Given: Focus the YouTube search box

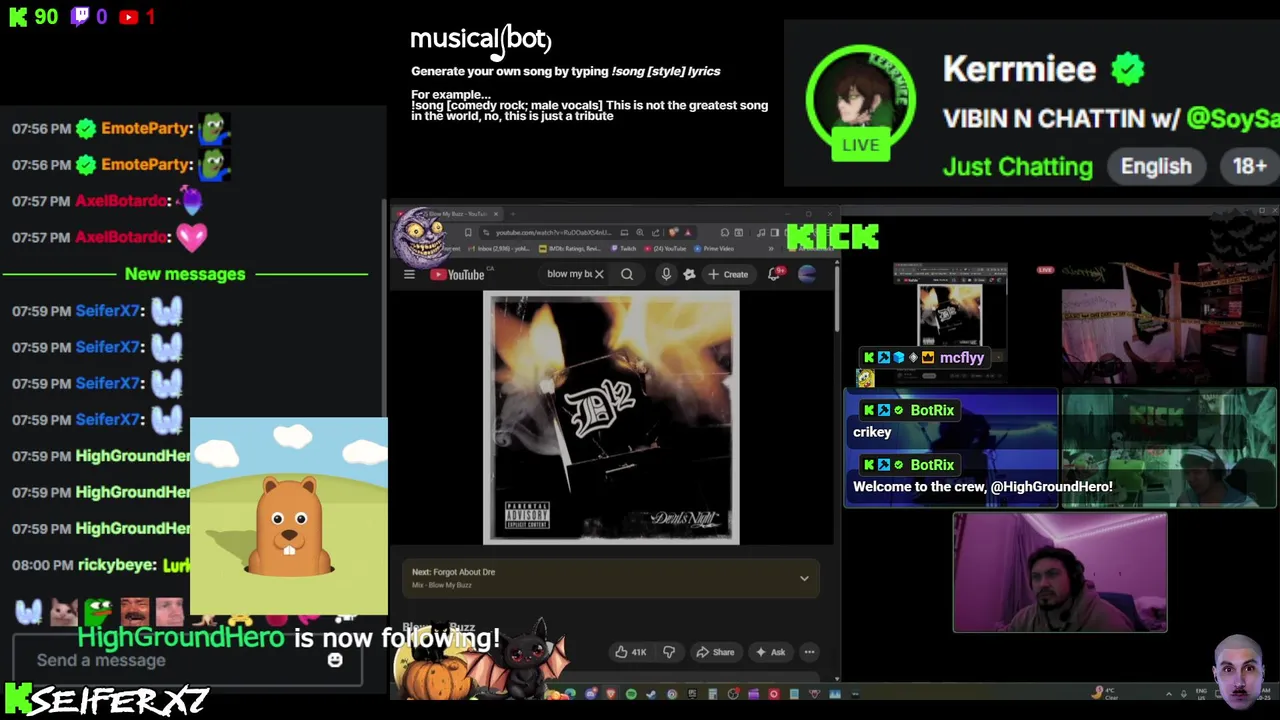Looking at the screenshot, I should pos(570,274).
